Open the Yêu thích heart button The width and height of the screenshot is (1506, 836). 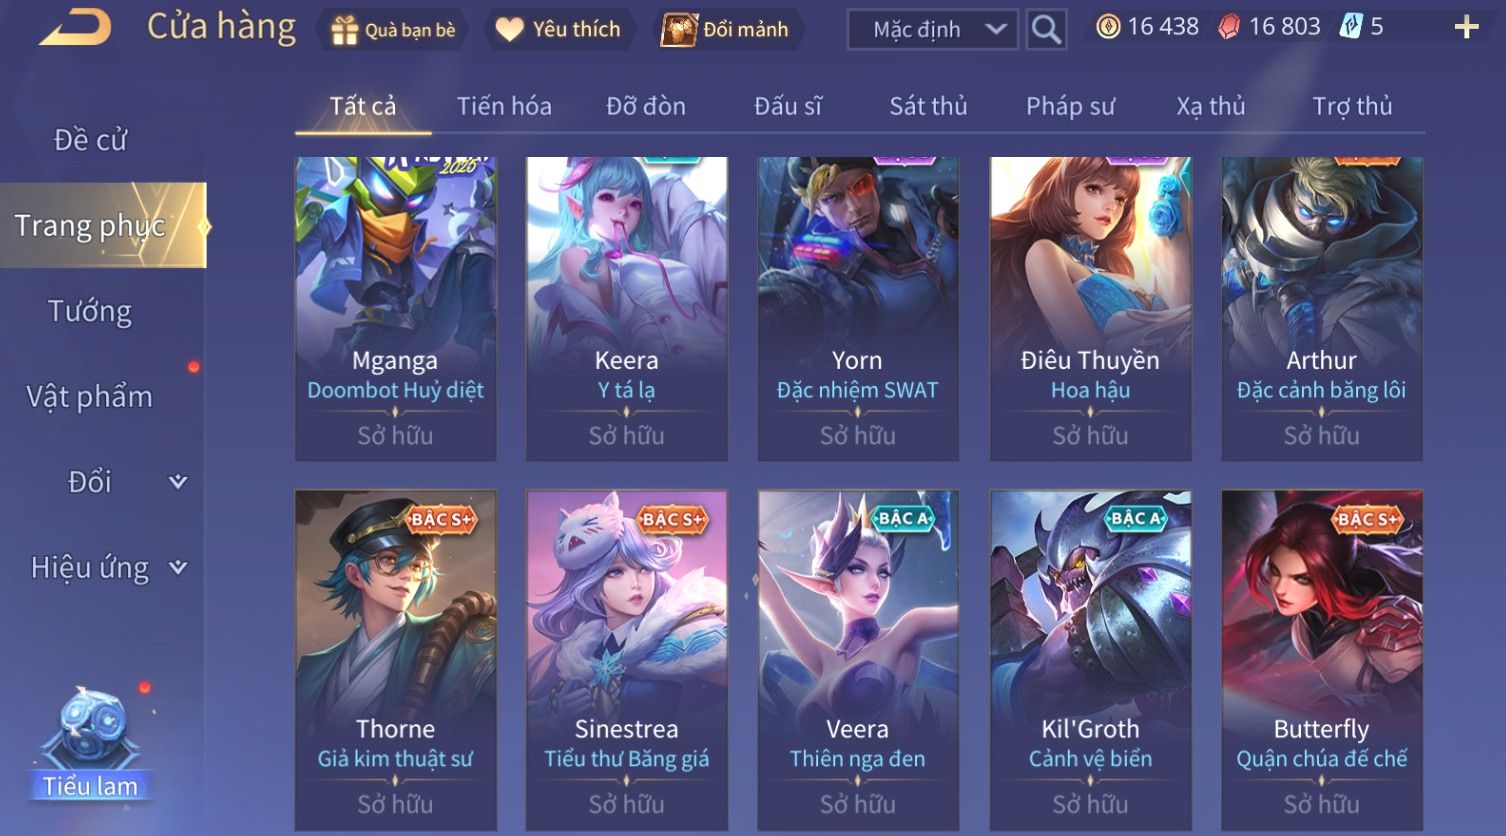tap(510, 30)
